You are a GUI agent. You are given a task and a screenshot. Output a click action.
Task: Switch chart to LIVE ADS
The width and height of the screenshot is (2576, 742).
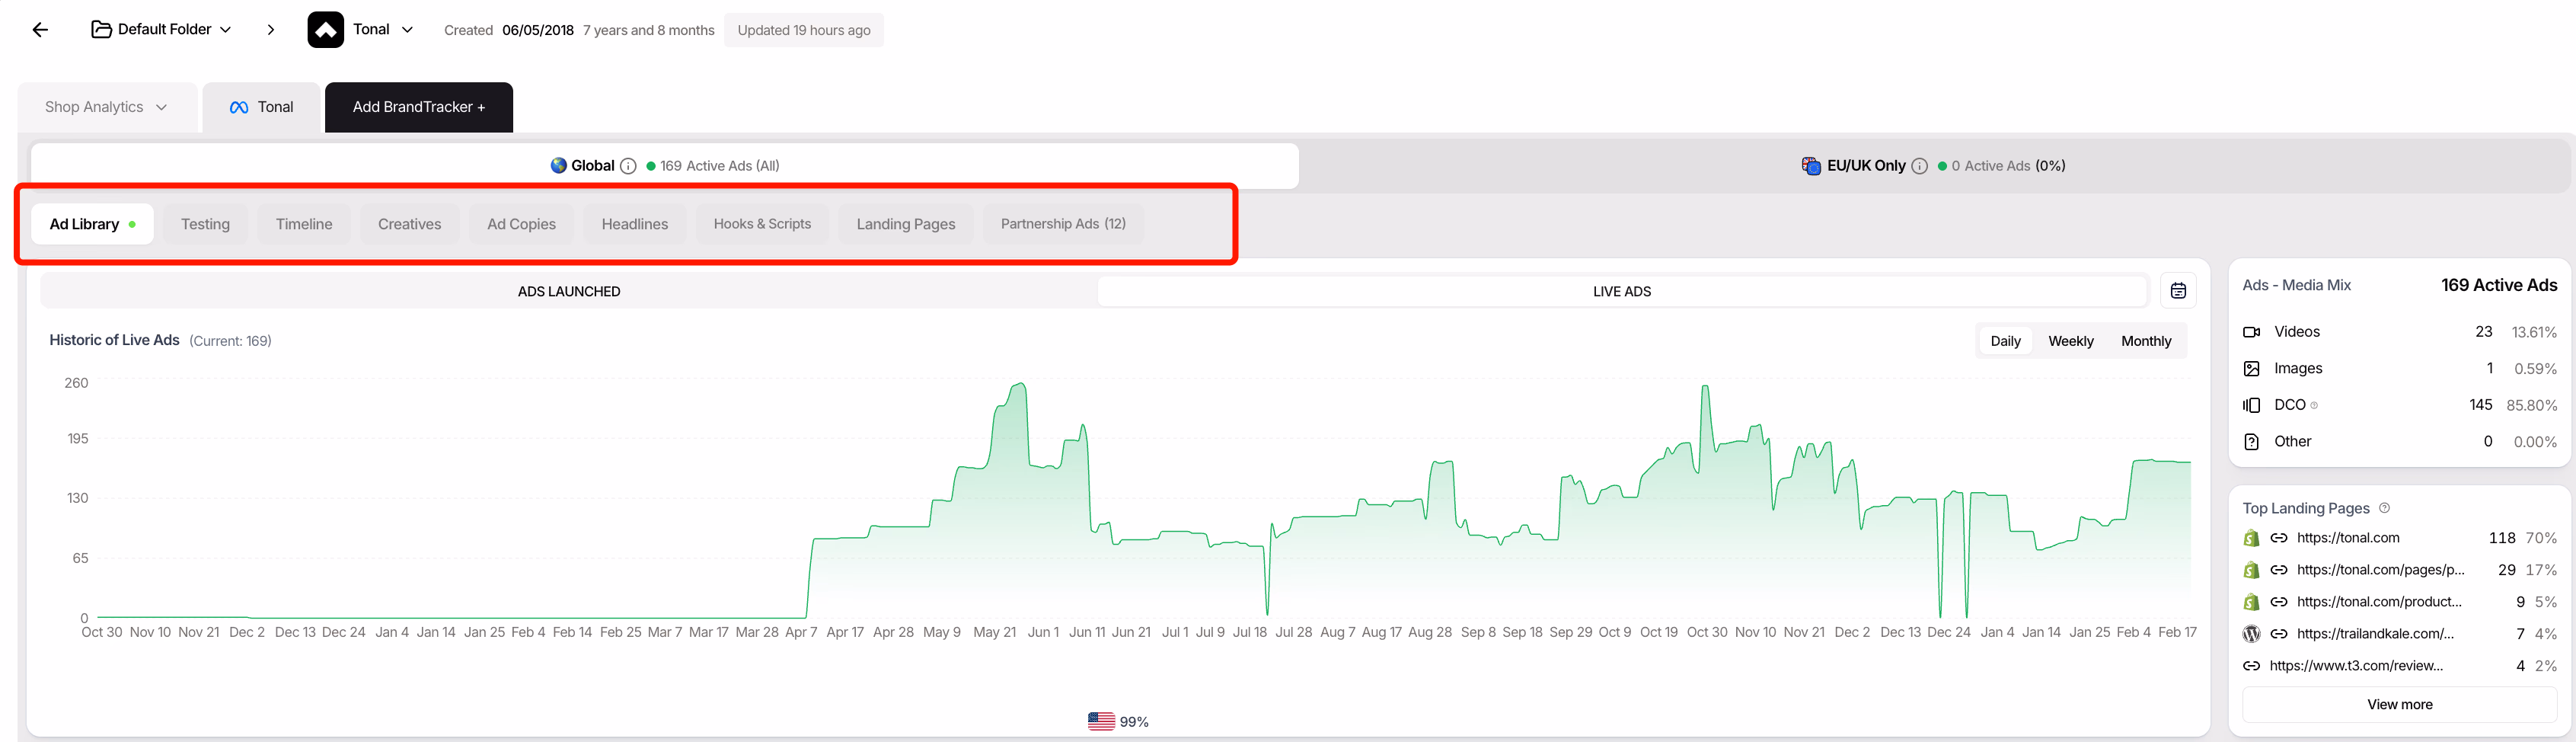click(x=1621, y=292)
